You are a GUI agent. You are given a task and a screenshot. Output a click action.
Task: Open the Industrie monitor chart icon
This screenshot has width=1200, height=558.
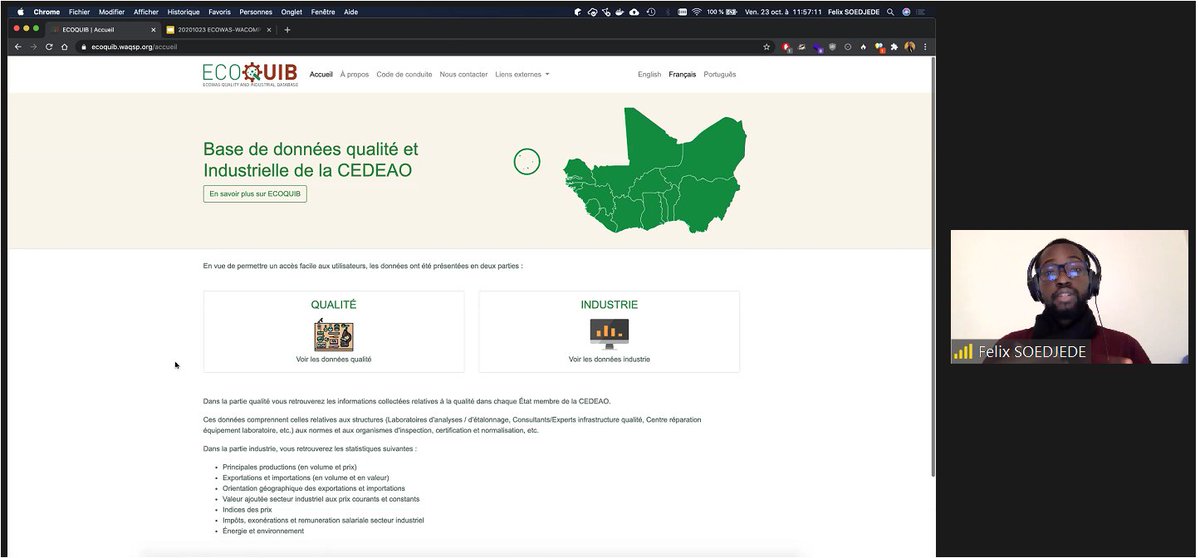tap(609, 333)
